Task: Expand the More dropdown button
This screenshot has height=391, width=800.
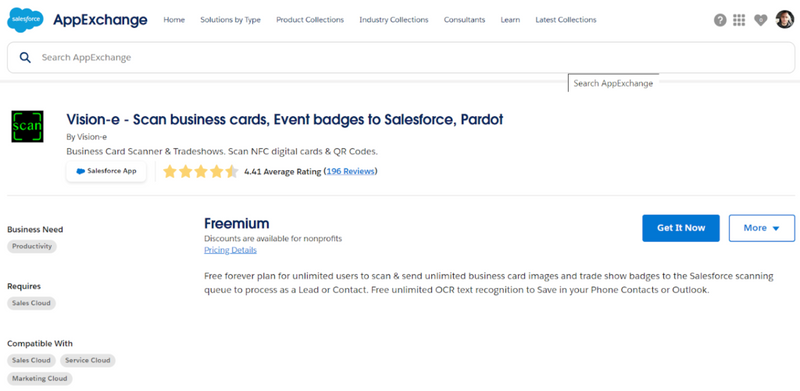Action: point(762,228)
